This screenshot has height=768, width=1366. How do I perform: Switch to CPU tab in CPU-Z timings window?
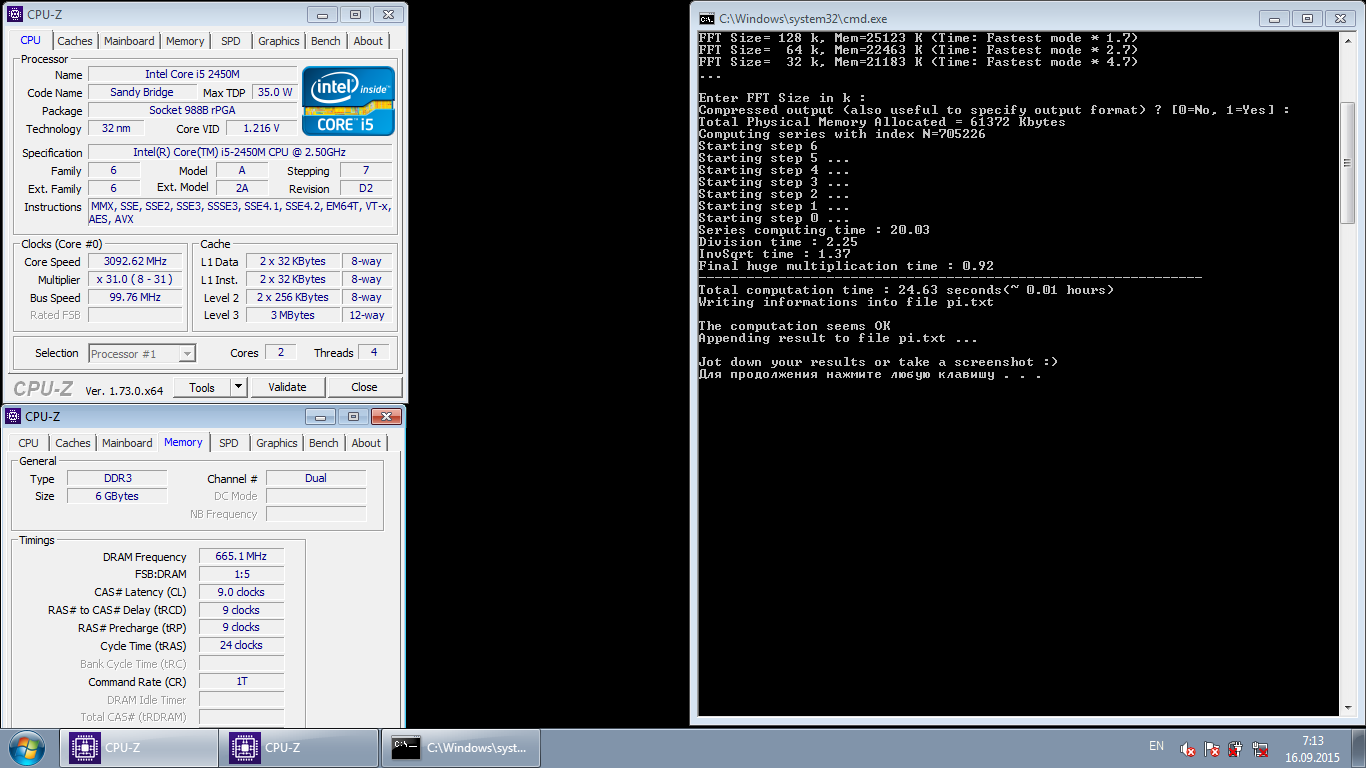[29, 443]
